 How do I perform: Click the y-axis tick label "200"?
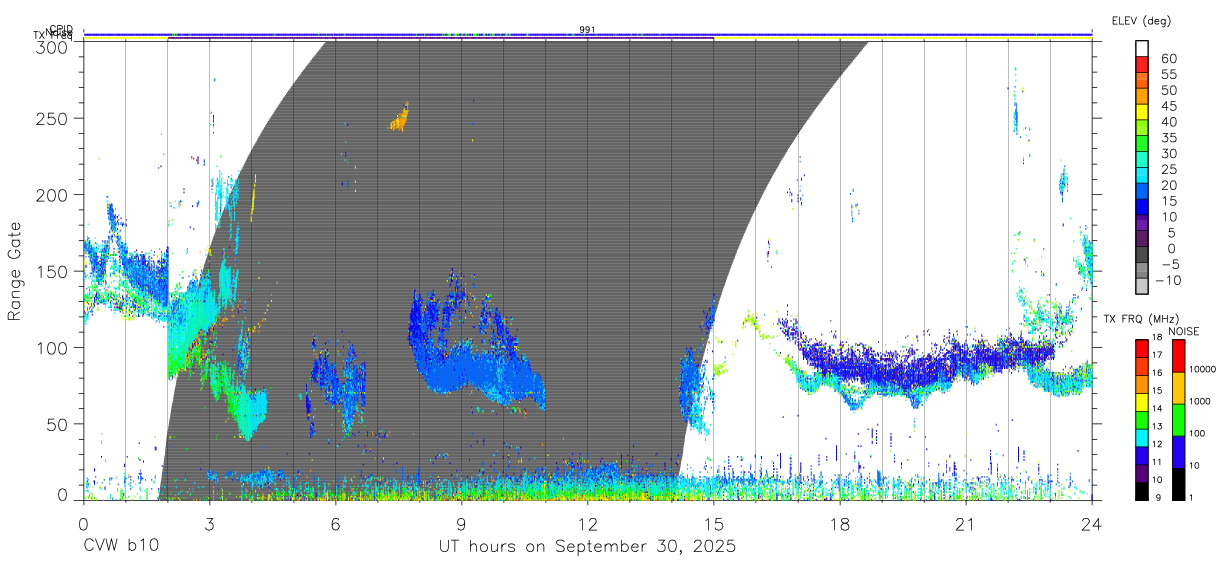[51, 195]
